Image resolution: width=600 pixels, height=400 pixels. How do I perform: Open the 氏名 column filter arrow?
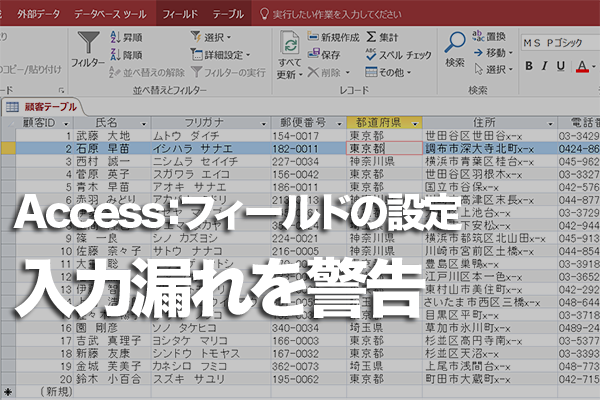(144, 124)
